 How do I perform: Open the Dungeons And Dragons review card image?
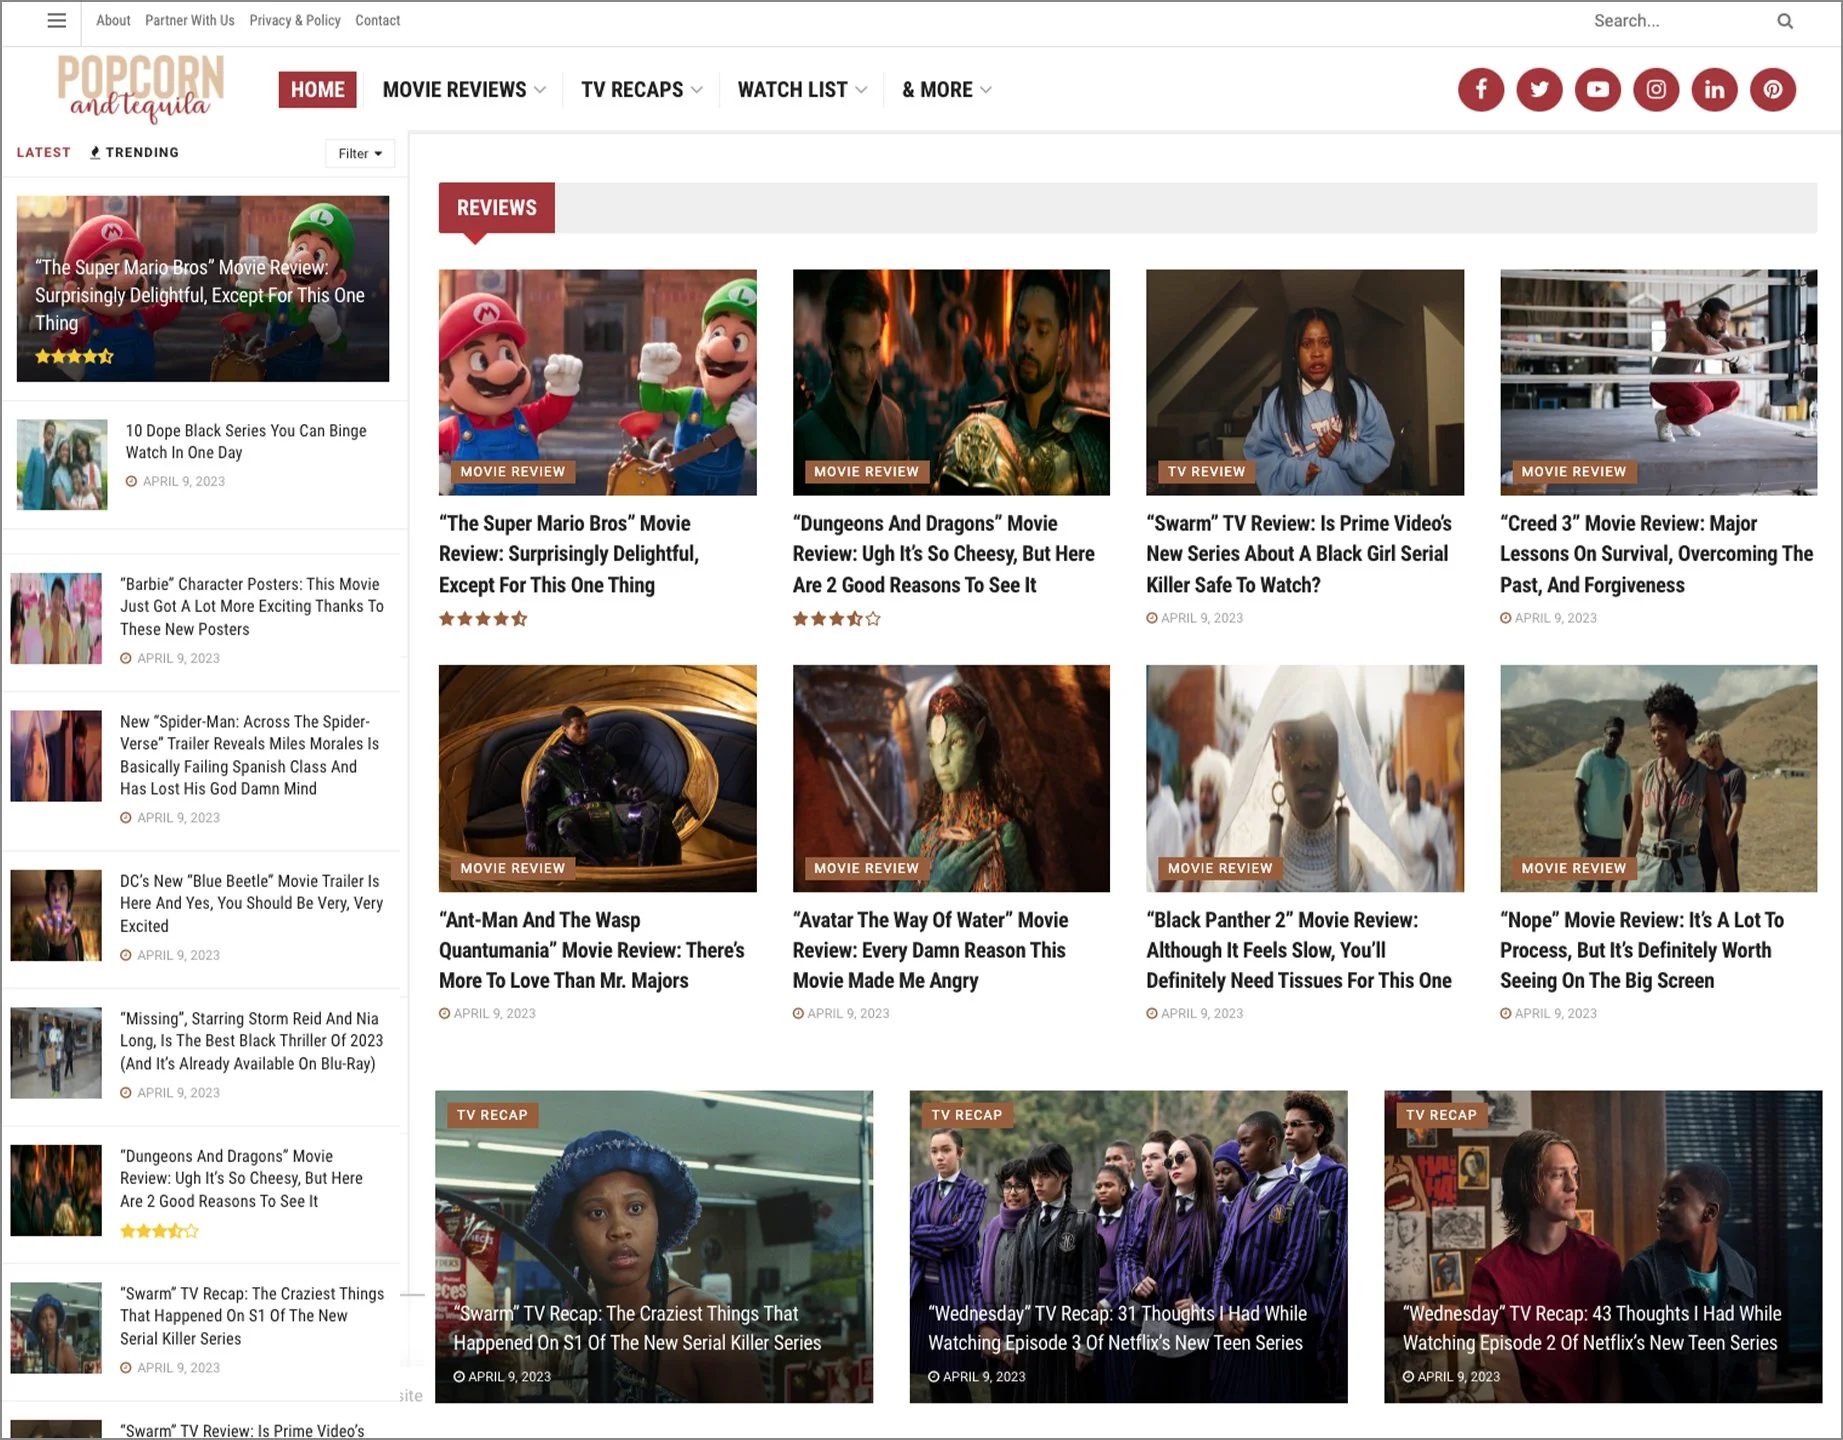pos(951,382)
